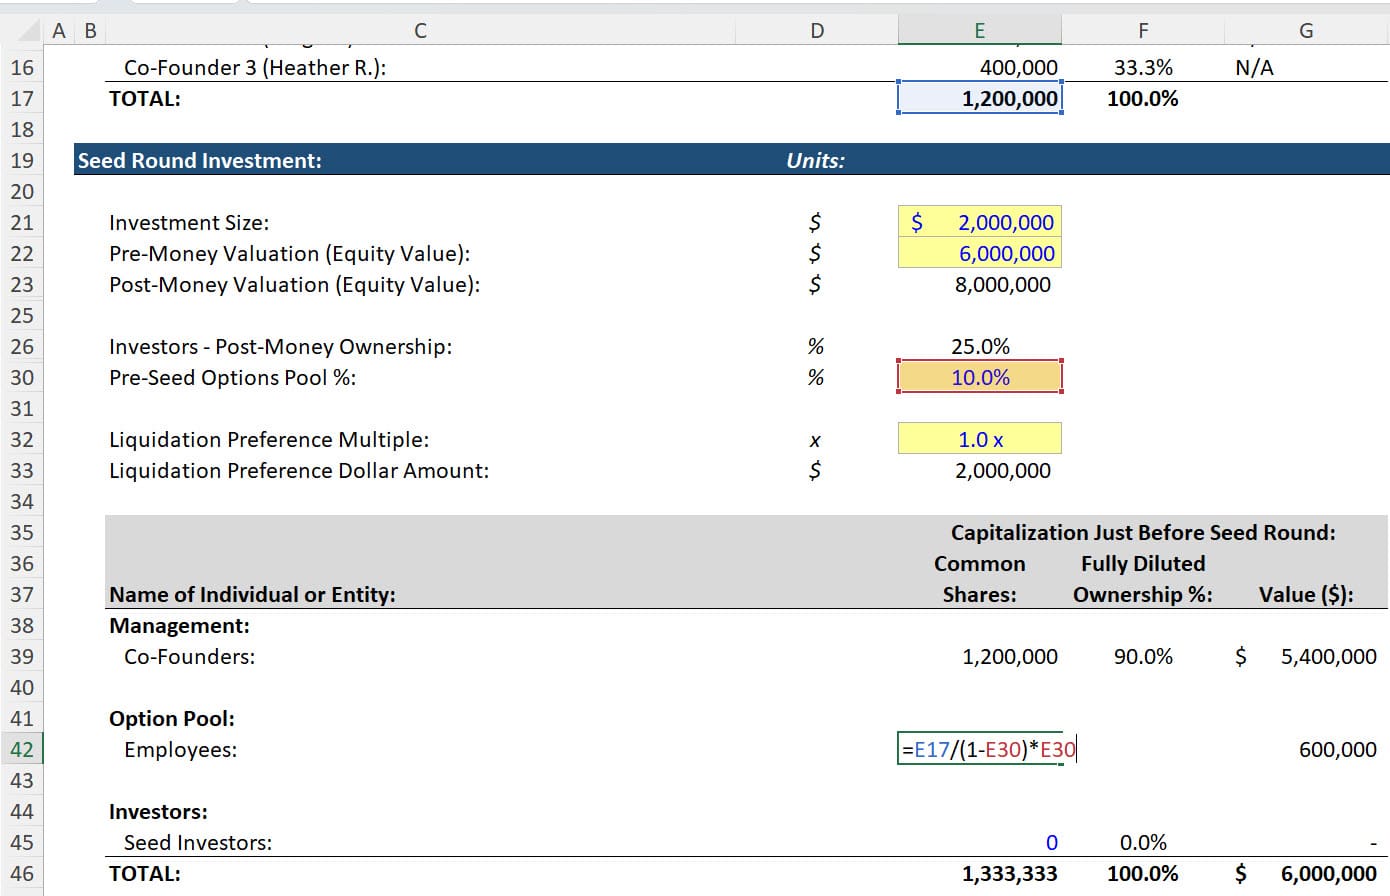Select Investors Post-Money Ownership 25.0% cell
1390x896 pixels.
980,346
